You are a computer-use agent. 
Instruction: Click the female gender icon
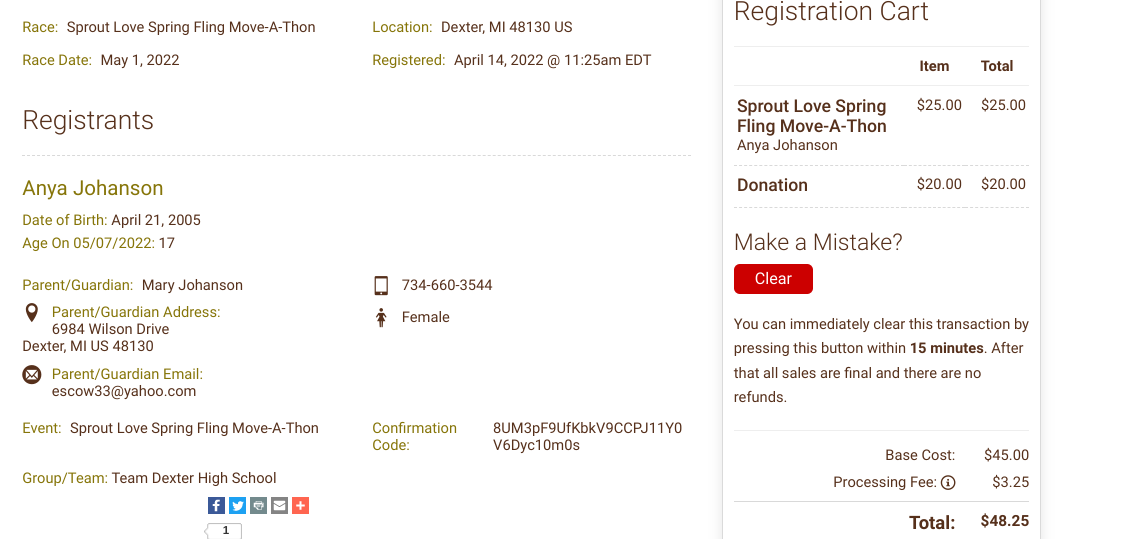click(x=381, y=318)
